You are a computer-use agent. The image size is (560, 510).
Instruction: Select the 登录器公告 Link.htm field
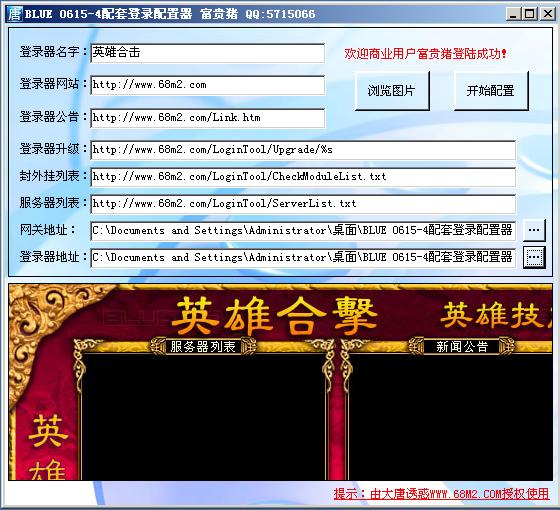208,118
